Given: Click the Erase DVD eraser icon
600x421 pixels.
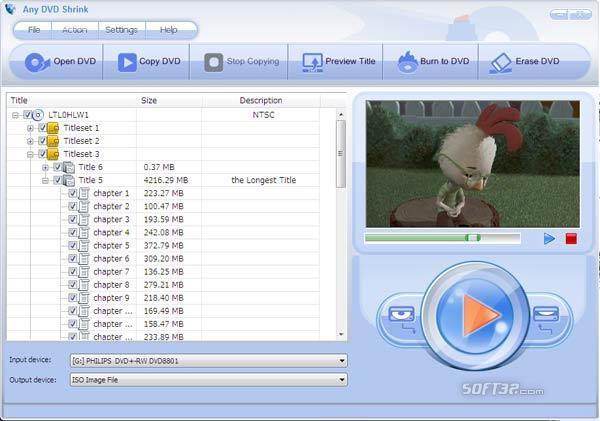Looking at the screenshot, I should tap(501, 63).
